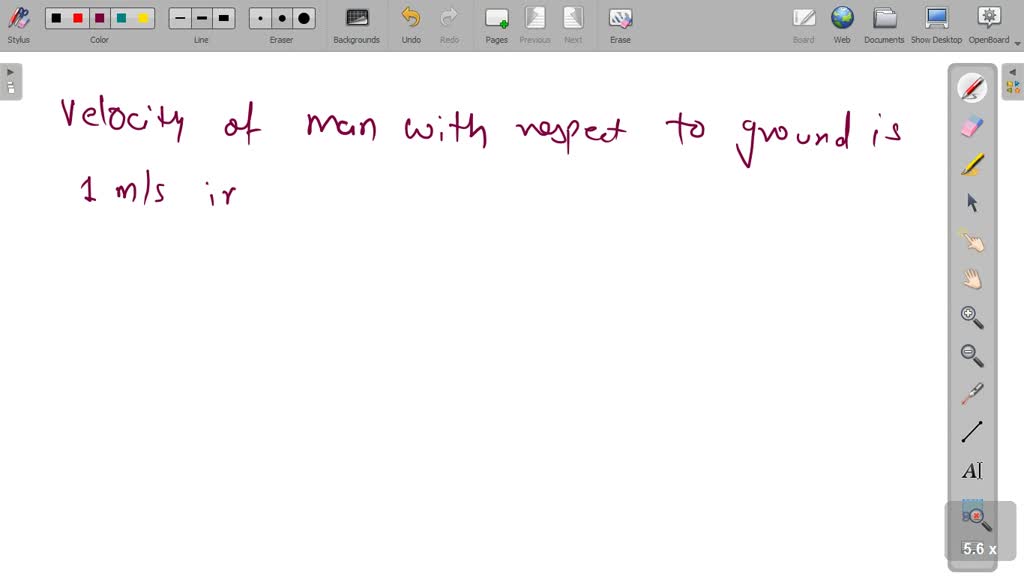Image resolution: width=1024 pixels, height=576 pixels.
Task: Click the zoom in magnifier tool
Action: [972, 317]
